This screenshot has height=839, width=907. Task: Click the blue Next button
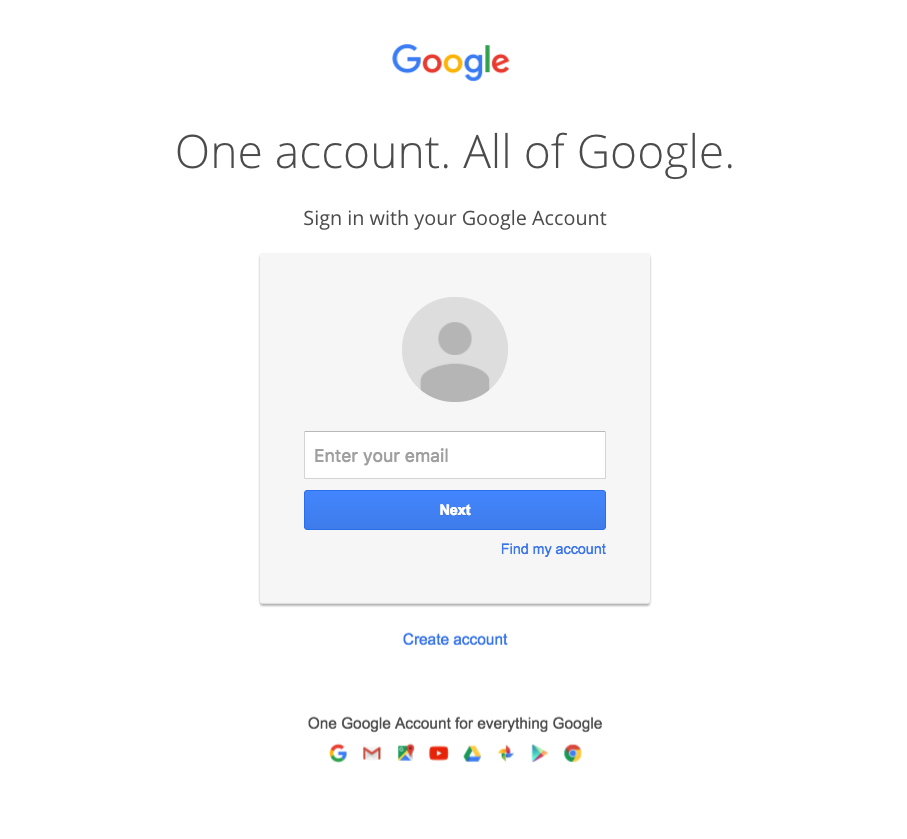pos(455,510)
